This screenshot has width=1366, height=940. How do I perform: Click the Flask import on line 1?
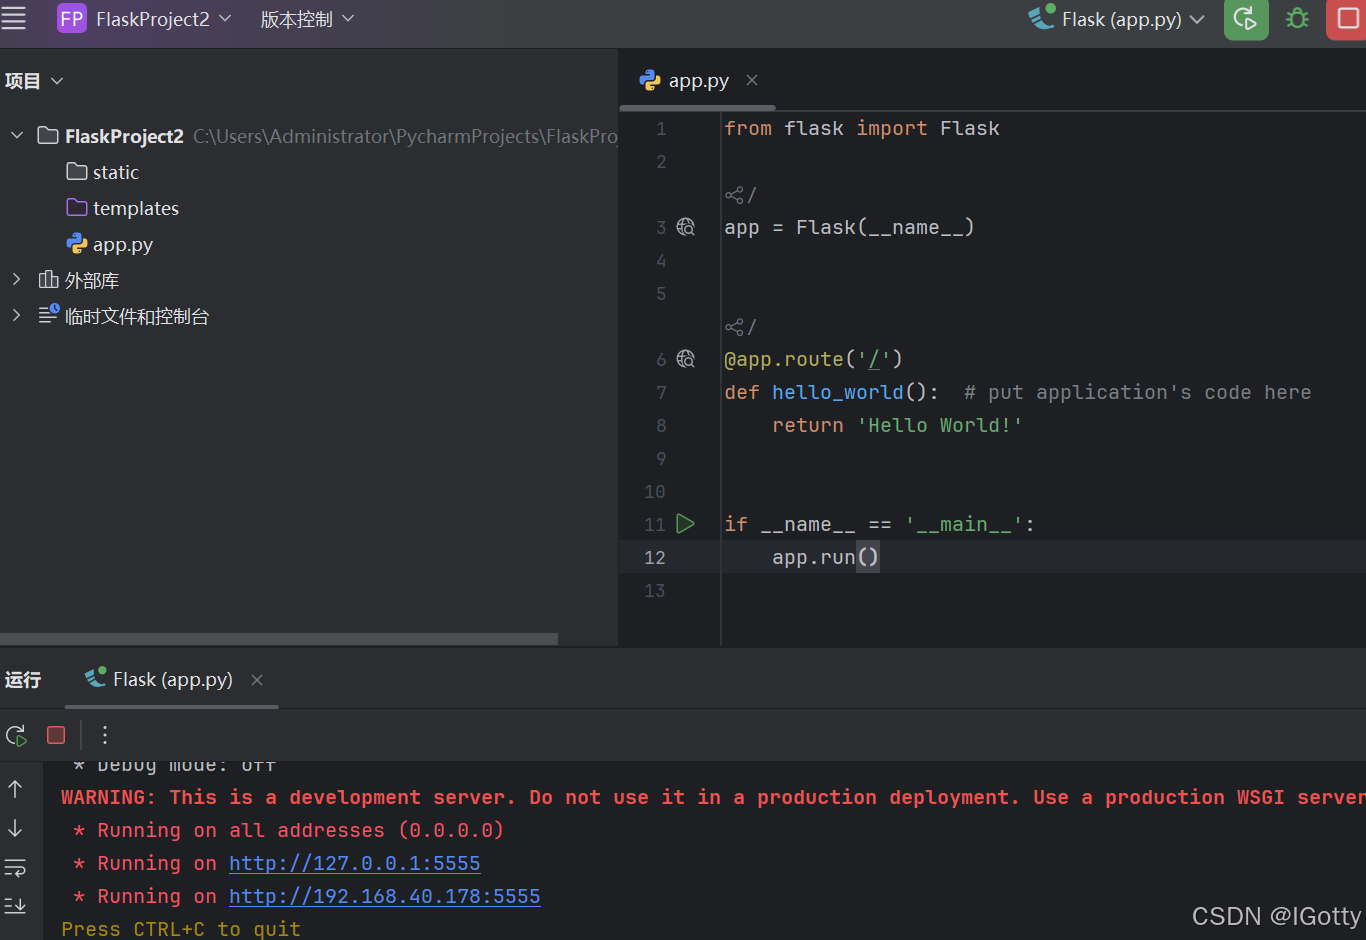coord(969,128)
